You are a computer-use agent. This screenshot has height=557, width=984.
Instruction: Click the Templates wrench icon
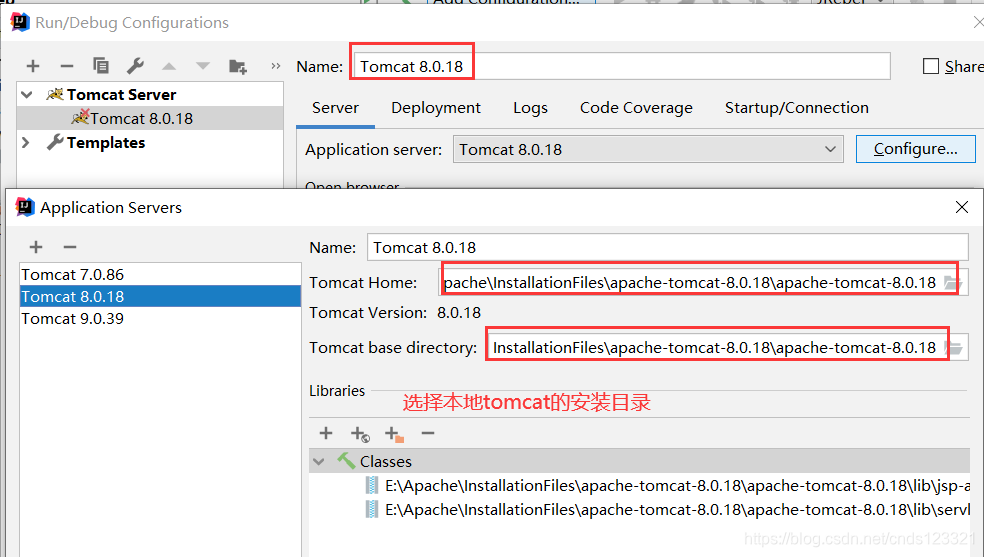click(55, 142)
